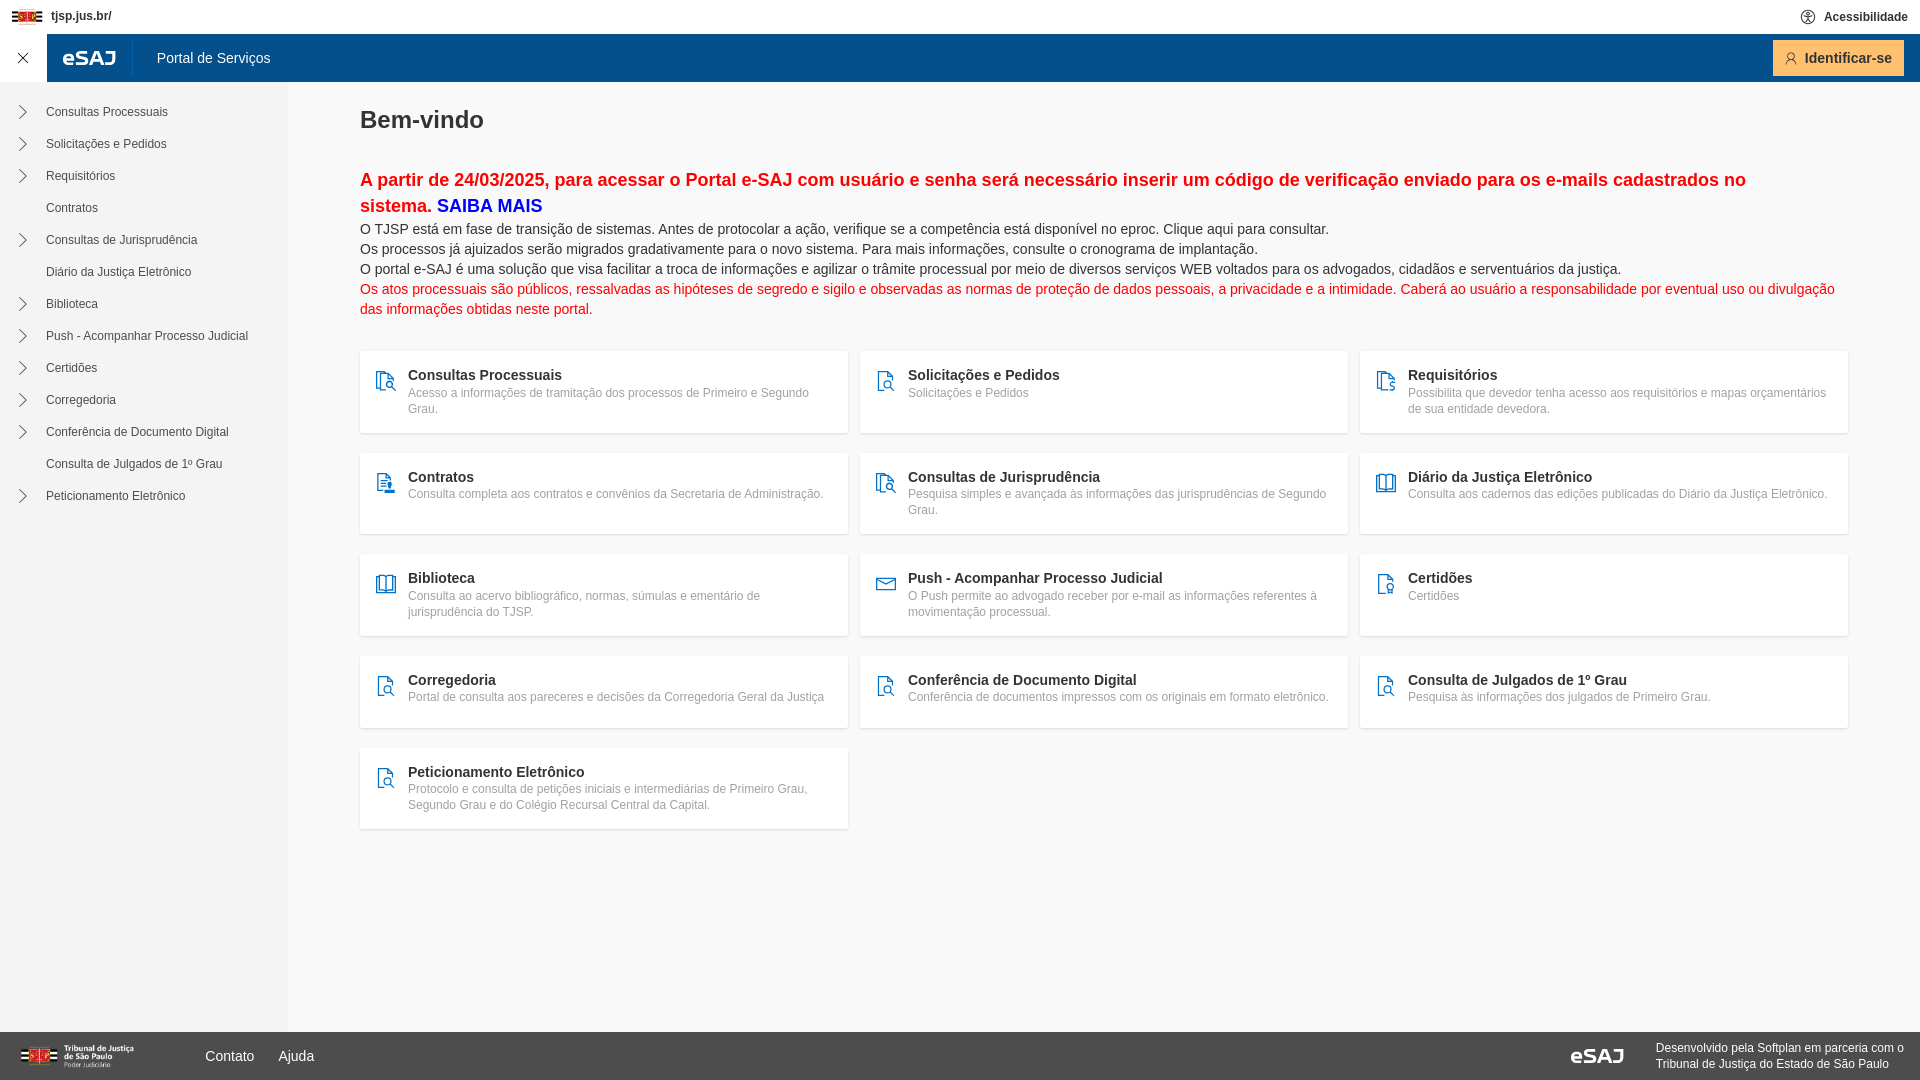Open Corregedoria card title
This screenshot has height=1080, width=1920.
click(452, 680)
